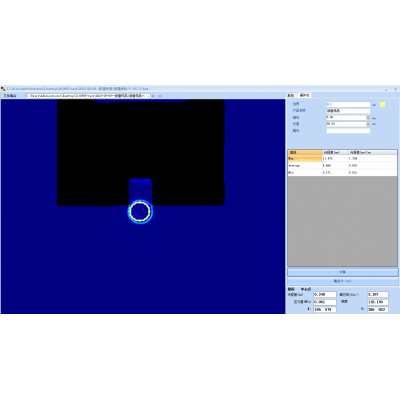The height and width of the screenshot is (400, 400).
Task: Open the file path dropdown in the toolbar
Action: point(148,96)
